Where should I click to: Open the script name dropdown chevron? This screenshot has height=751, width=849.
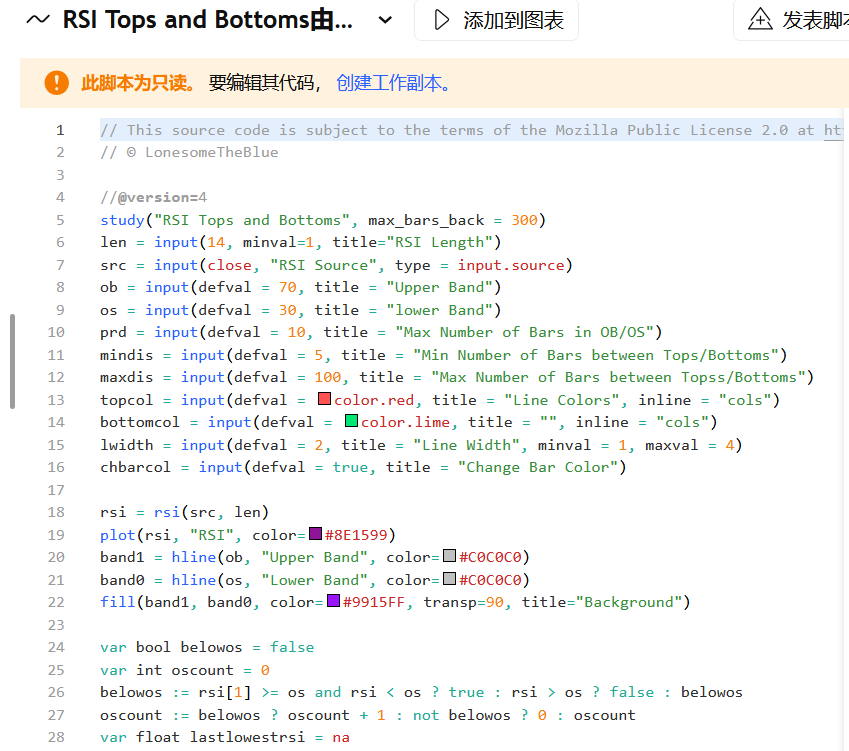(x=385, y=21)
